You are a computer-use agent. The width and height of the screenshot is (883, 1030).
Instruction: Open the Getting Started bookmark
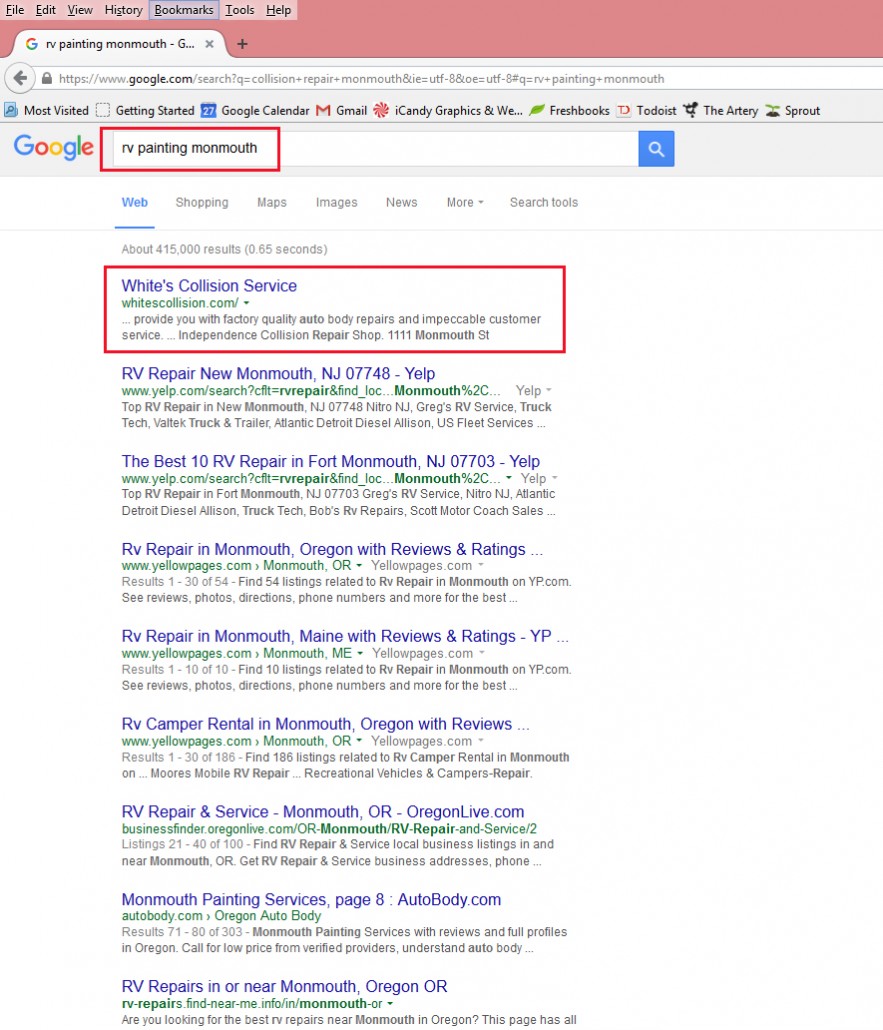pos(145,110)
